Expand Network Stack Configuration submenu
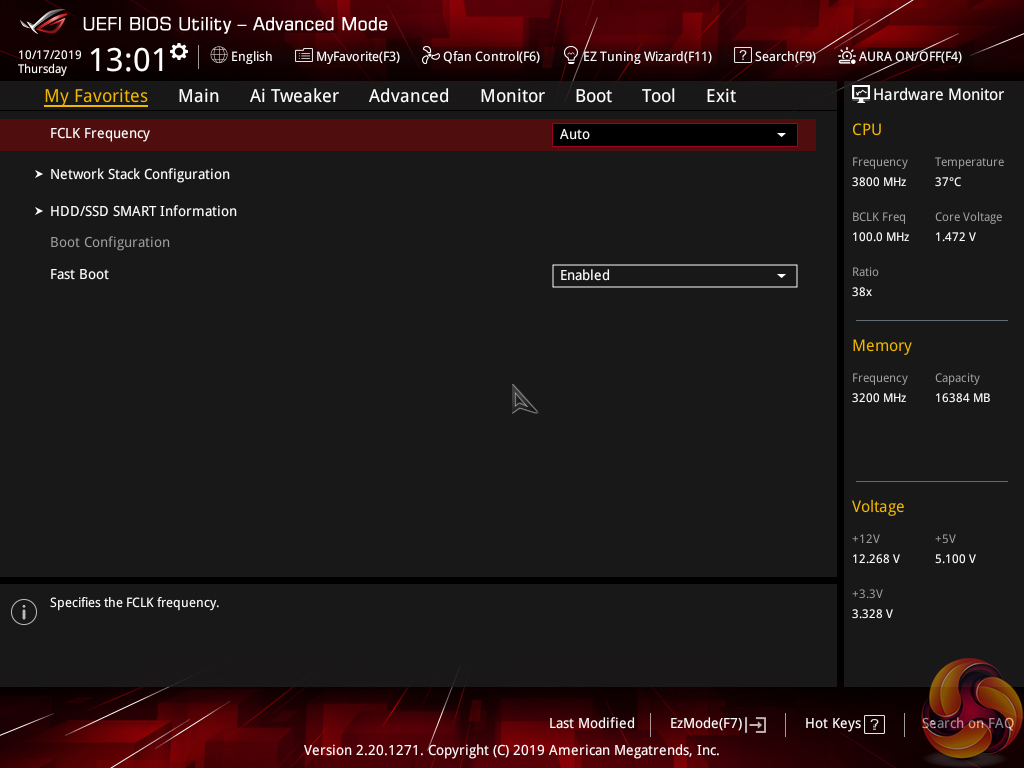 pyautogui.click(x=140, y=174)
